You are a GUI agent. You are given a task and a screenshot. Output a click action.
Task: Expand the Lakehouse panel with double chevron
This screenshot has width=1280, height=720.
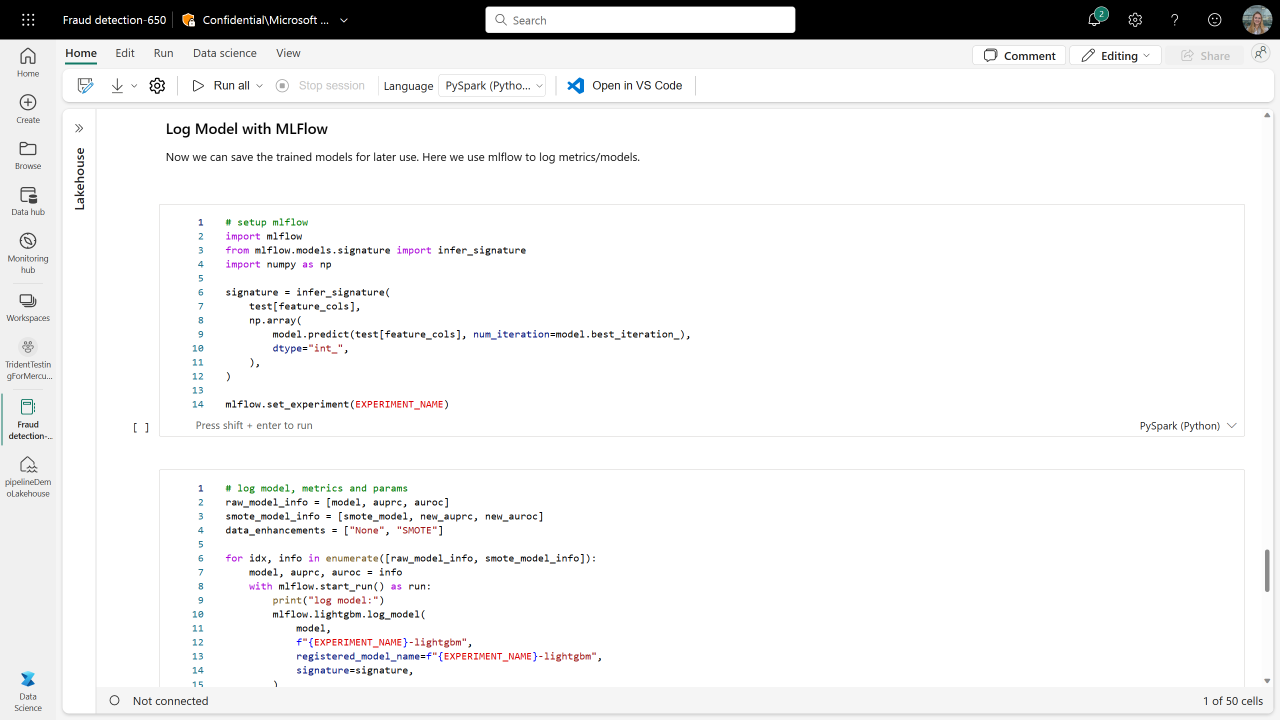(x=79, y=128)
